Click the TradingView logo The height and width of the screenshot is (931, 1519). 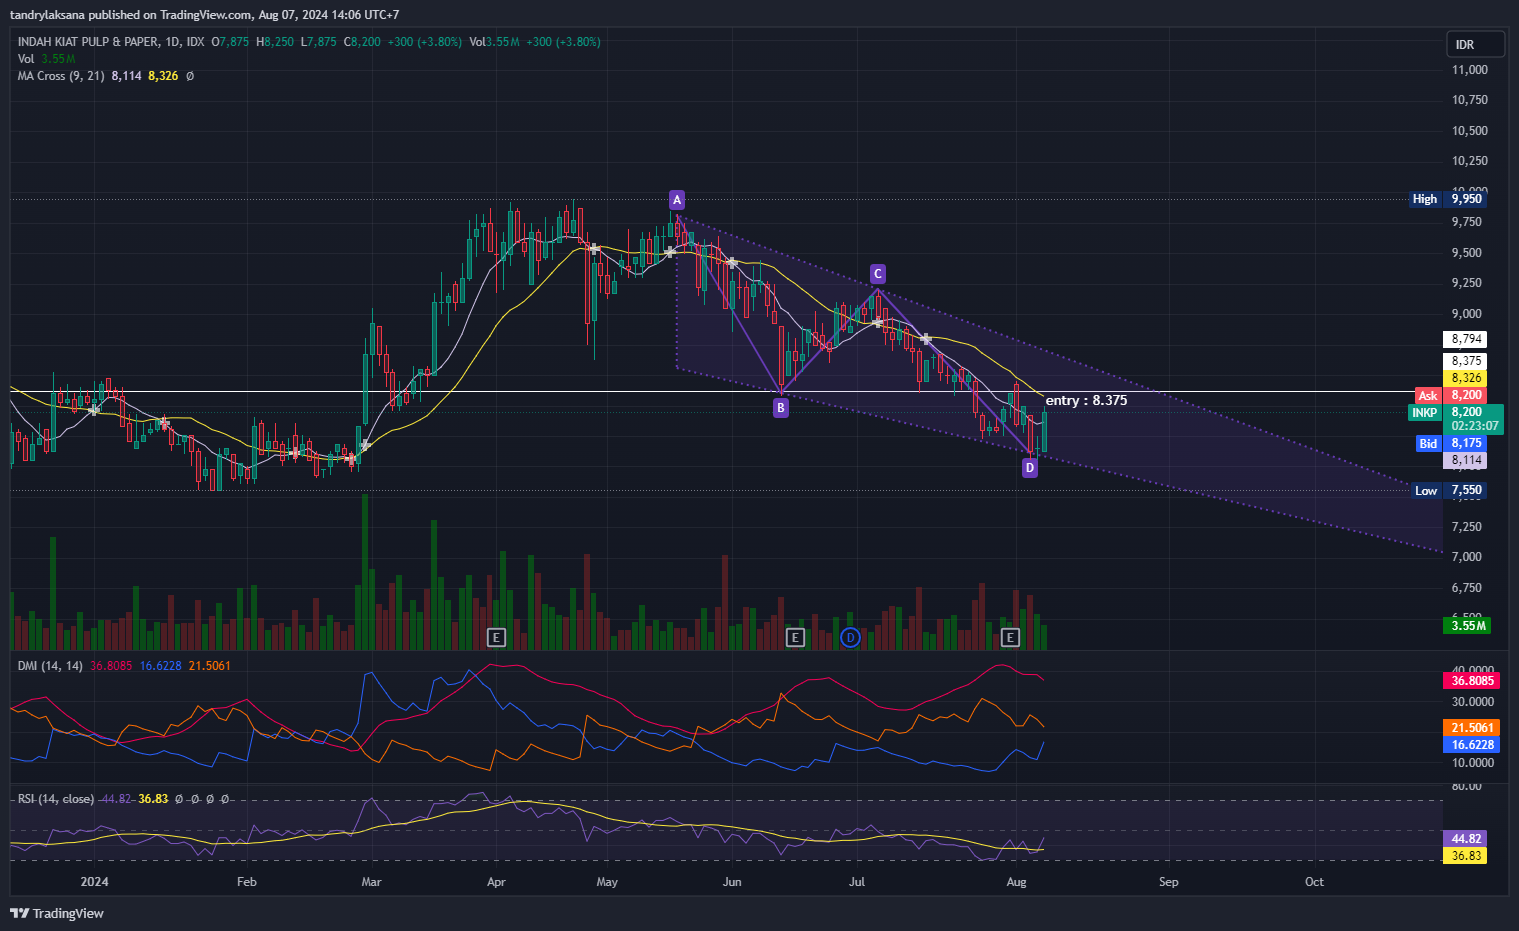point(57,913)
